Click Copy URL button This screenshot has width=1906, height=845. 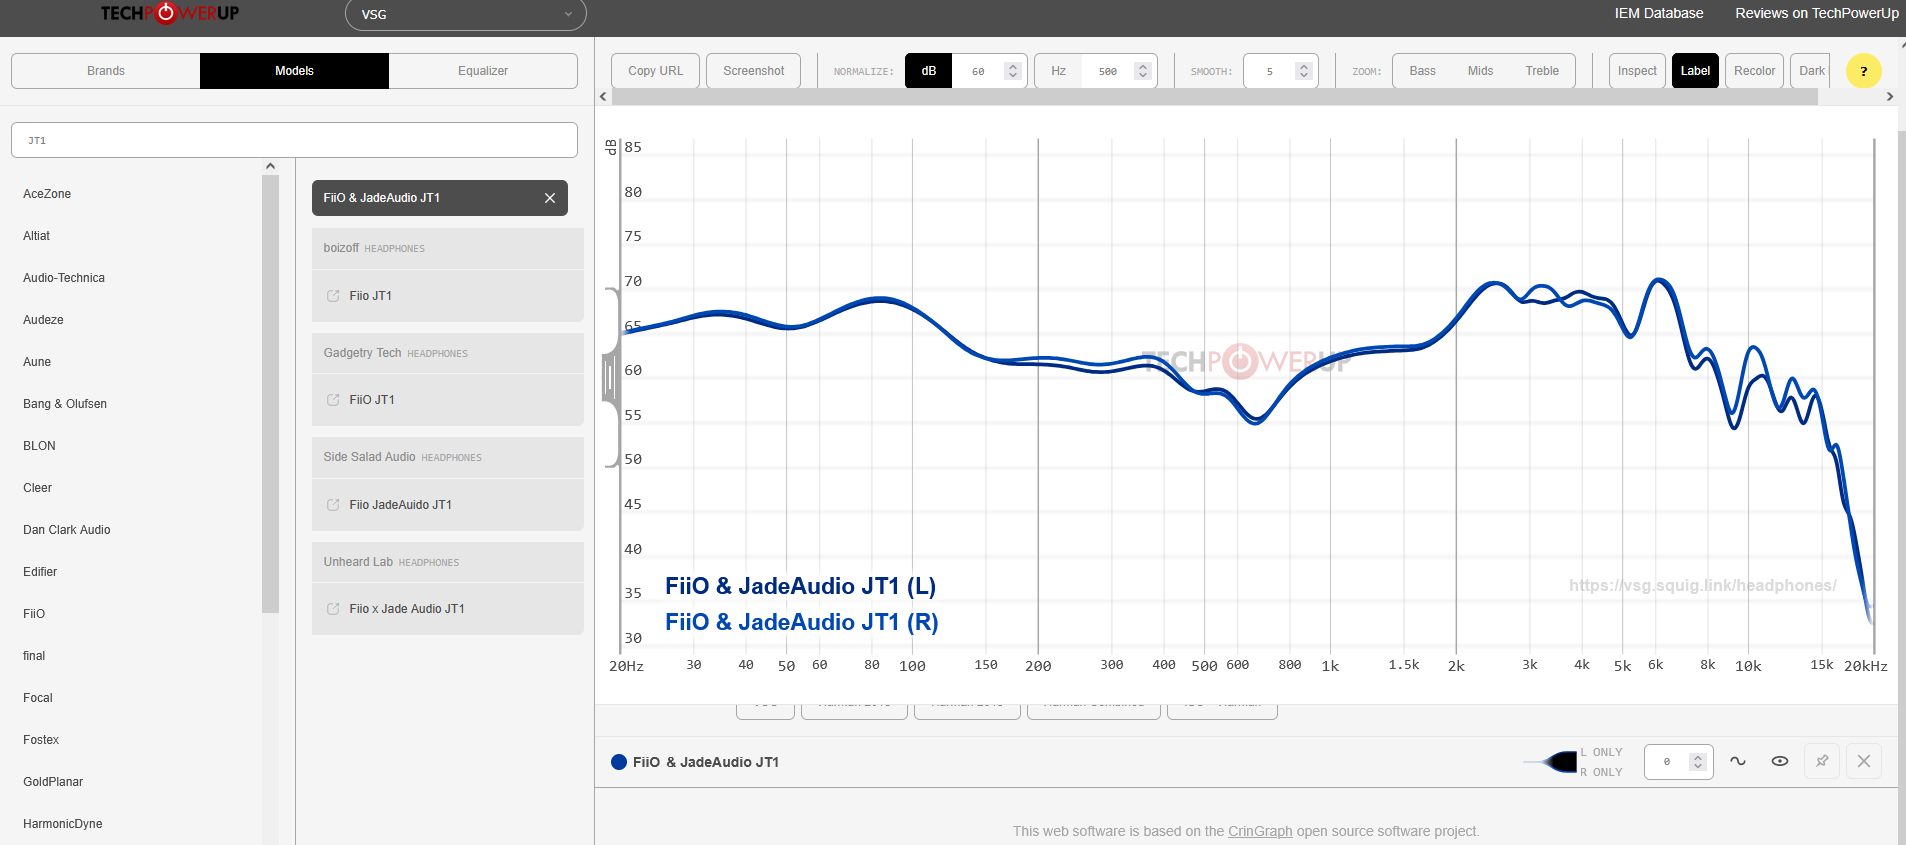click(x=656, y=71)
